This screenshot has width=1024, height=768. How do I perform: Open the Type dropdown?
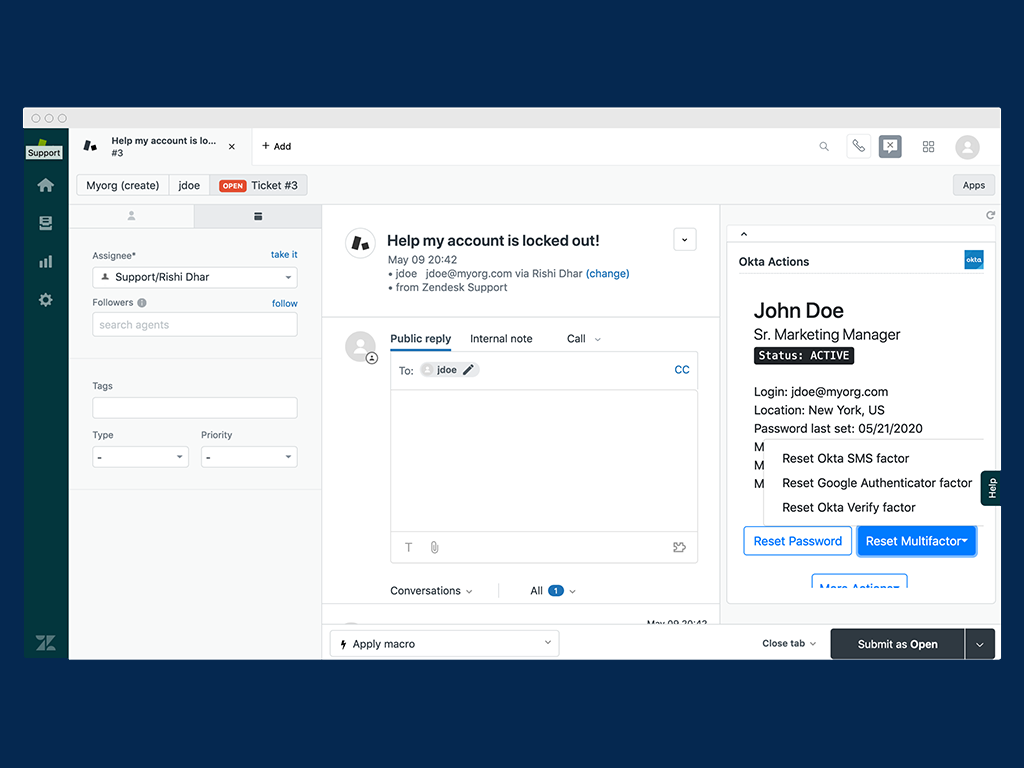click(x=140, y=457)
